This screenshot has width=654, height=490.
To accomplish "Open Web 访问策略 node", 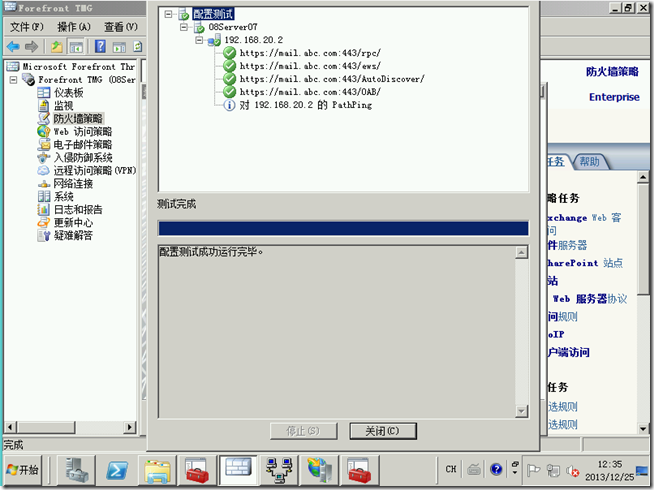I will [83, 131].
